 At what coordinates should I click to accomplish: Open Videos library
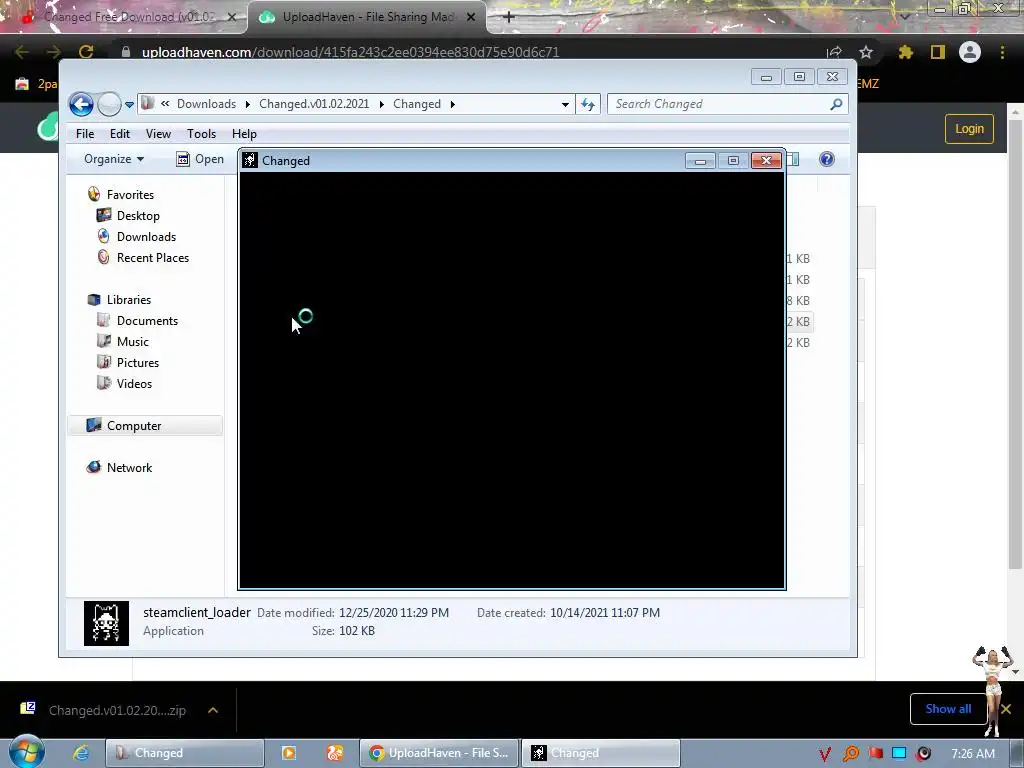coord(134,383)
